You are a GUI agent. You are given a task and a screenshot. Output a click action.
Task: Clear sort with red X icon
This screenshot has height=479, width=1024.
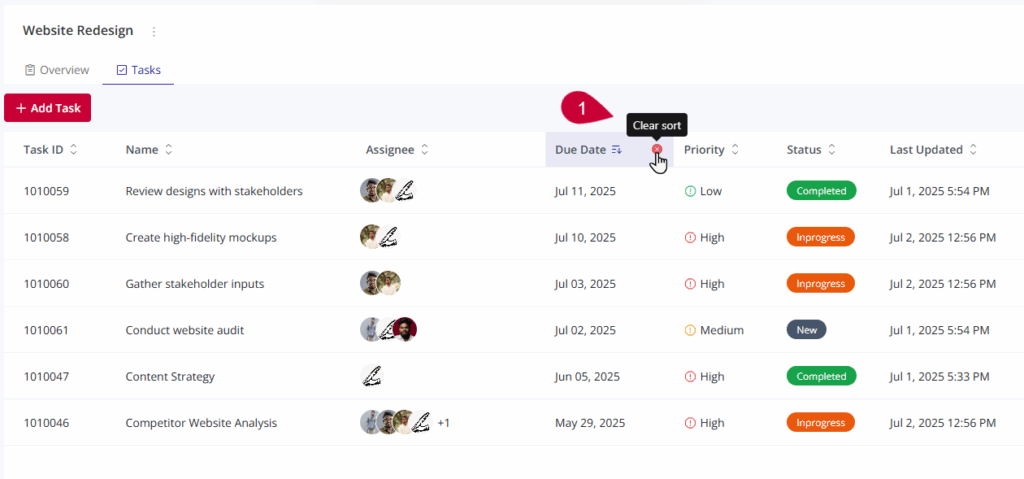click(x=657, y=149)
